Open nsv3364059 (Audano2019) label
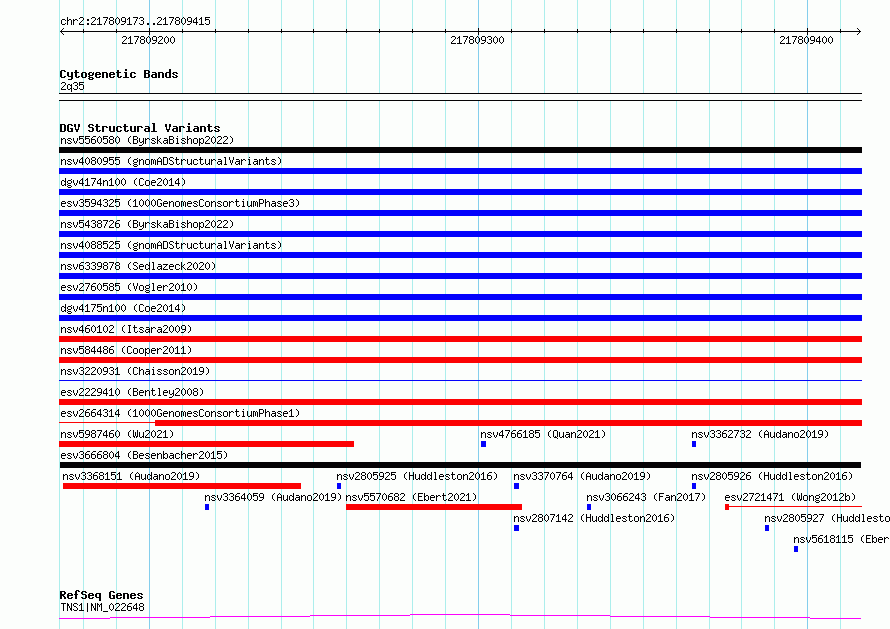 click(273, 497)
